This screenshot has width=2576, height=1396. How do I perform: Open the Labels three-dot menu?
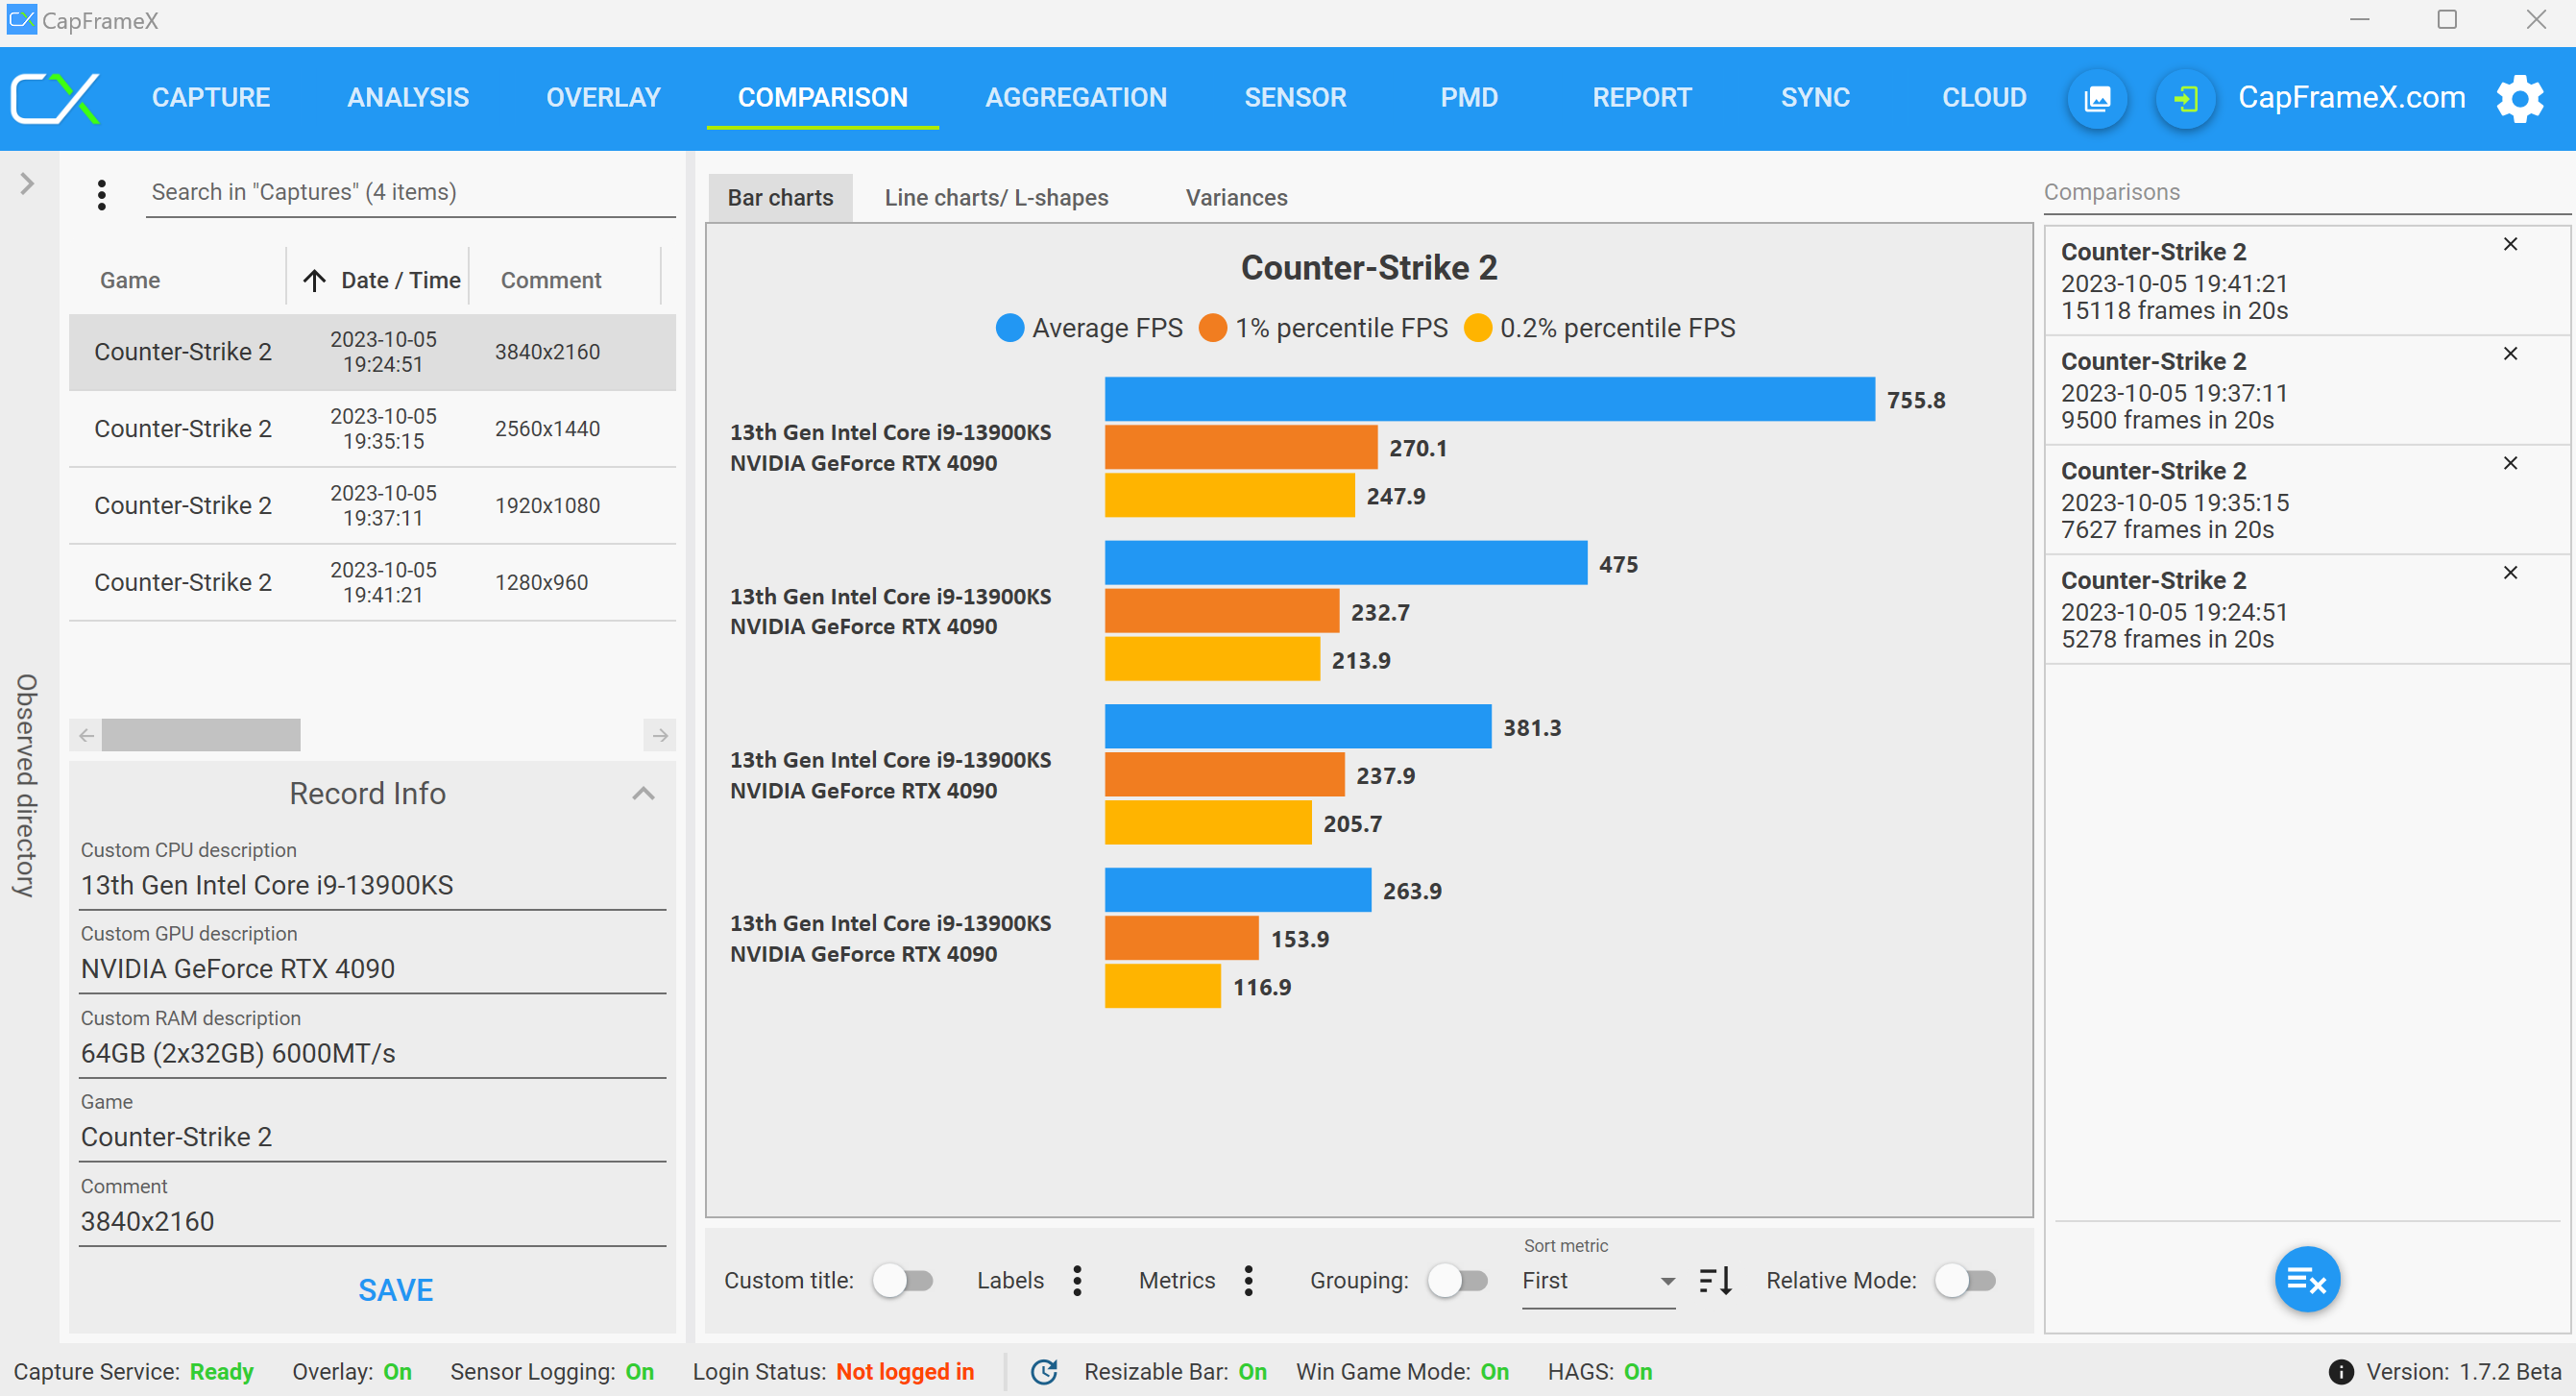[1077, 1280]
